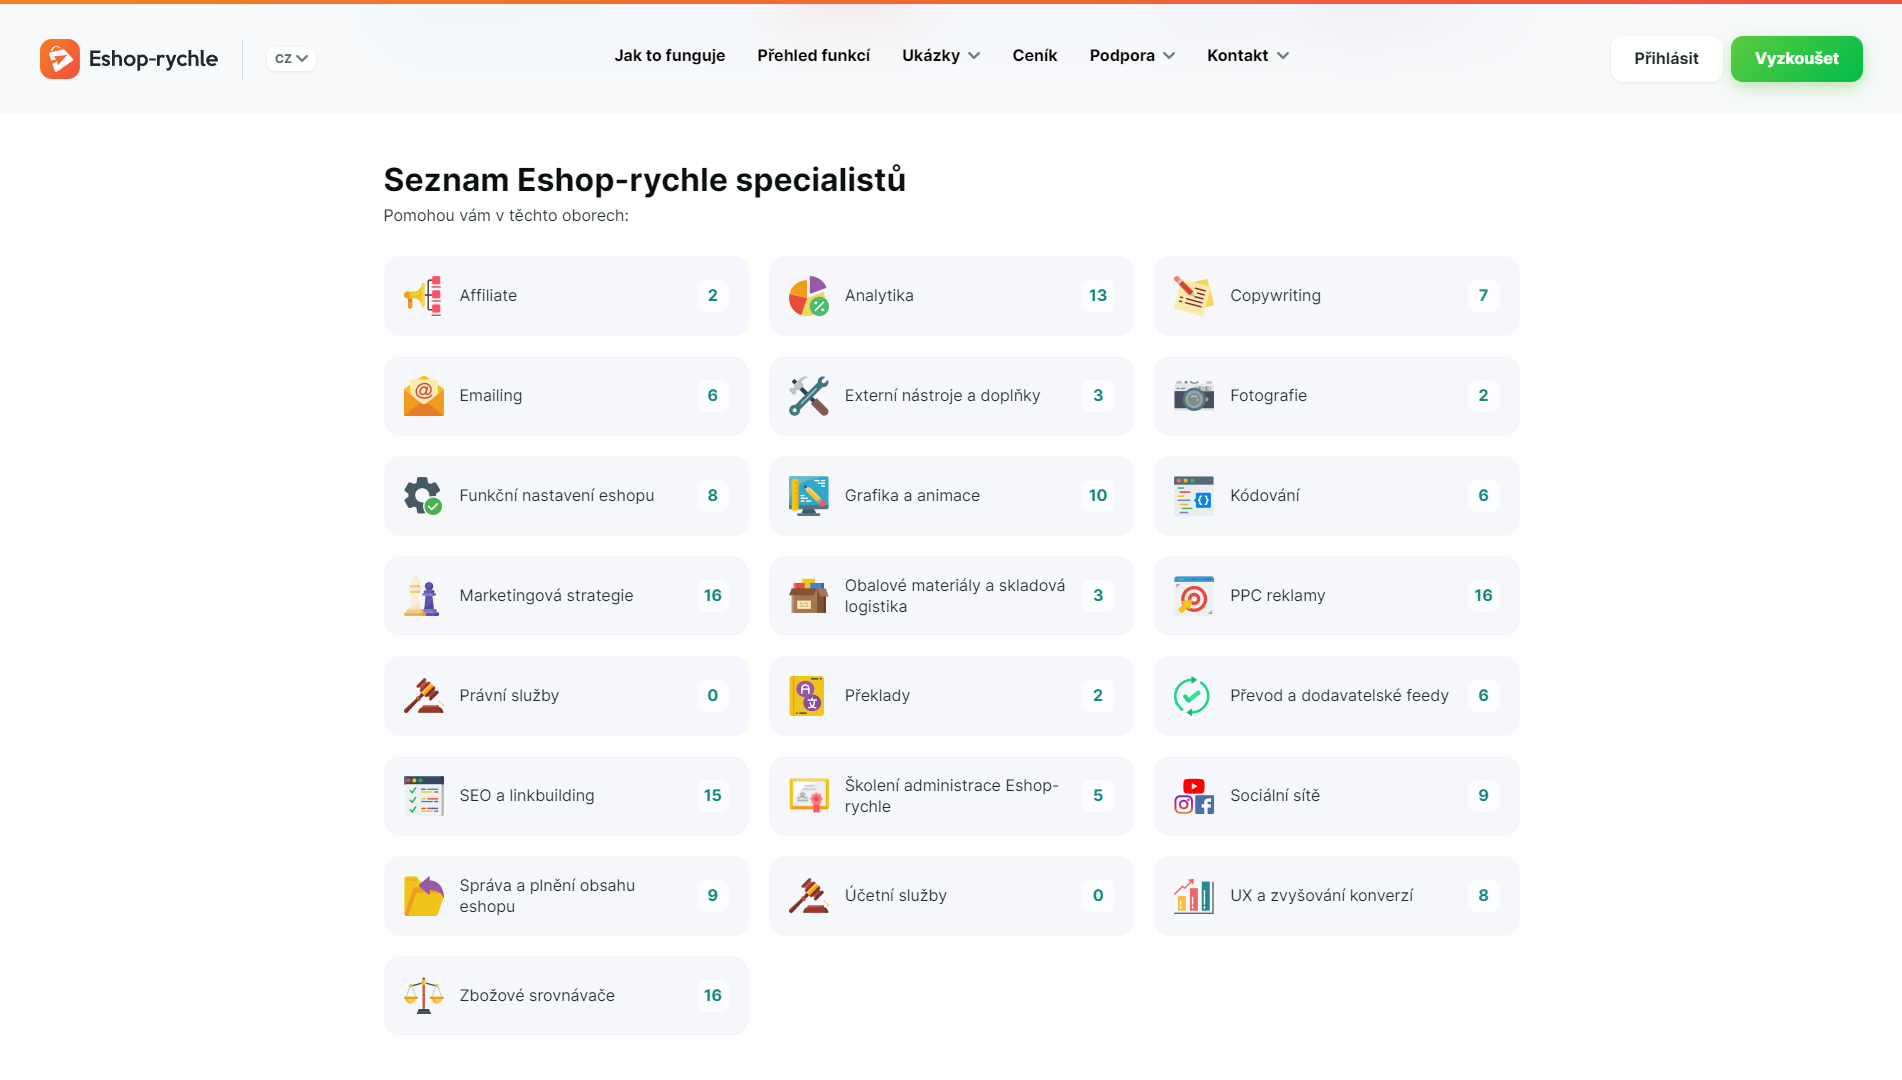
Task: Open SEO a linkbuilding link
Action: (526, 796)
